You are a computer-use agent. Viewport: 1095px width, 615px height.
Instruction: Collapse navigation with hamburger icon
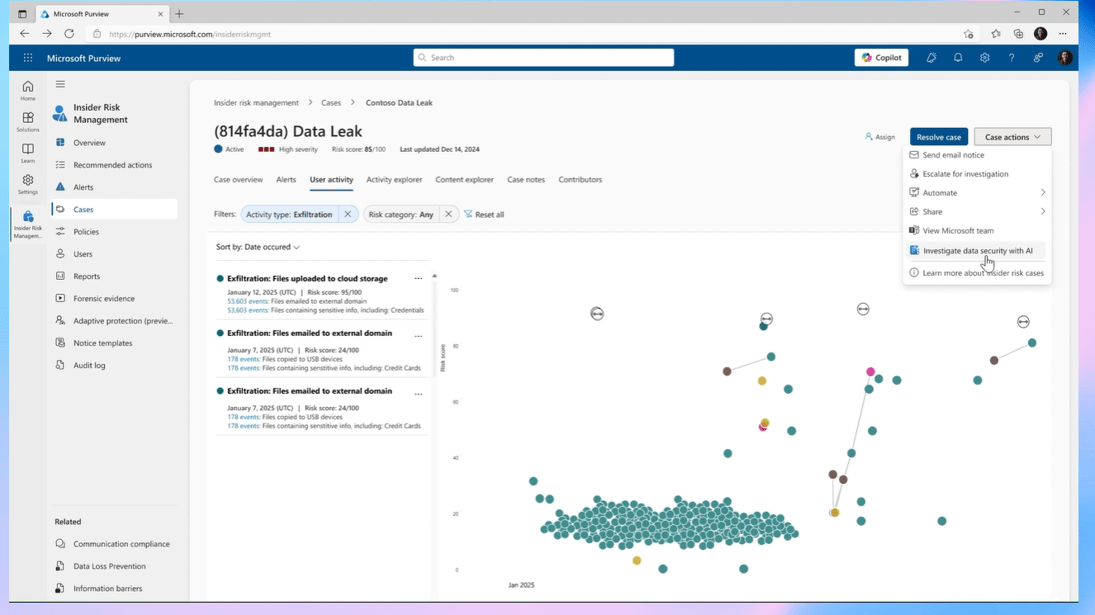60,84
